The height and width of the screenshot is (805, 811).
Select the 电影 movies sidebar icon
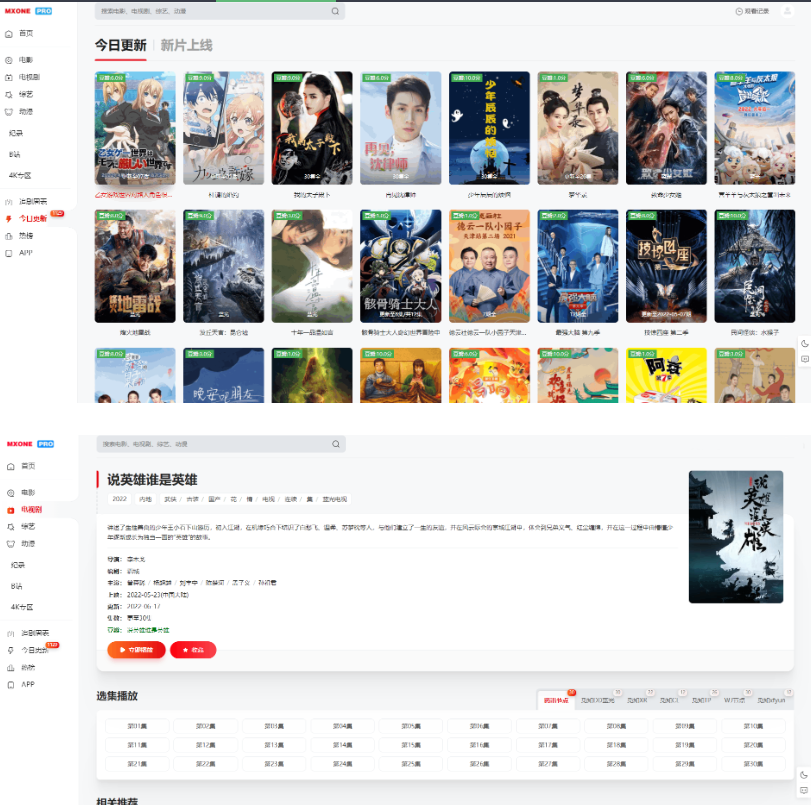pyautogui.click(x=10, y=59)
